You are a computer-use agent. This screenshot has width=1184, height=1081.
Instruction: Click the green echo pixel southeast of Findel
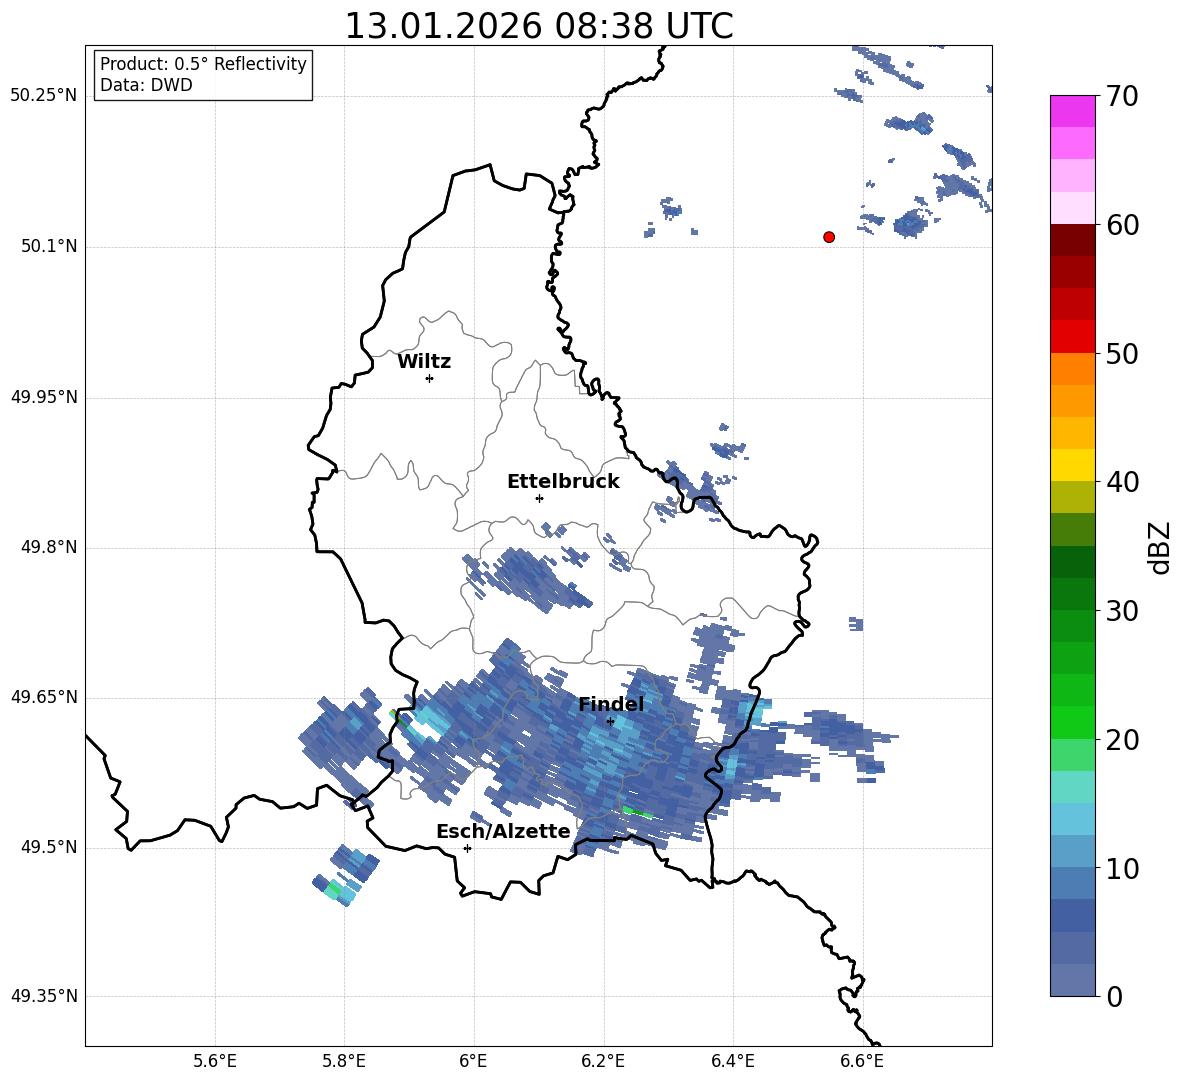[637, 812]
